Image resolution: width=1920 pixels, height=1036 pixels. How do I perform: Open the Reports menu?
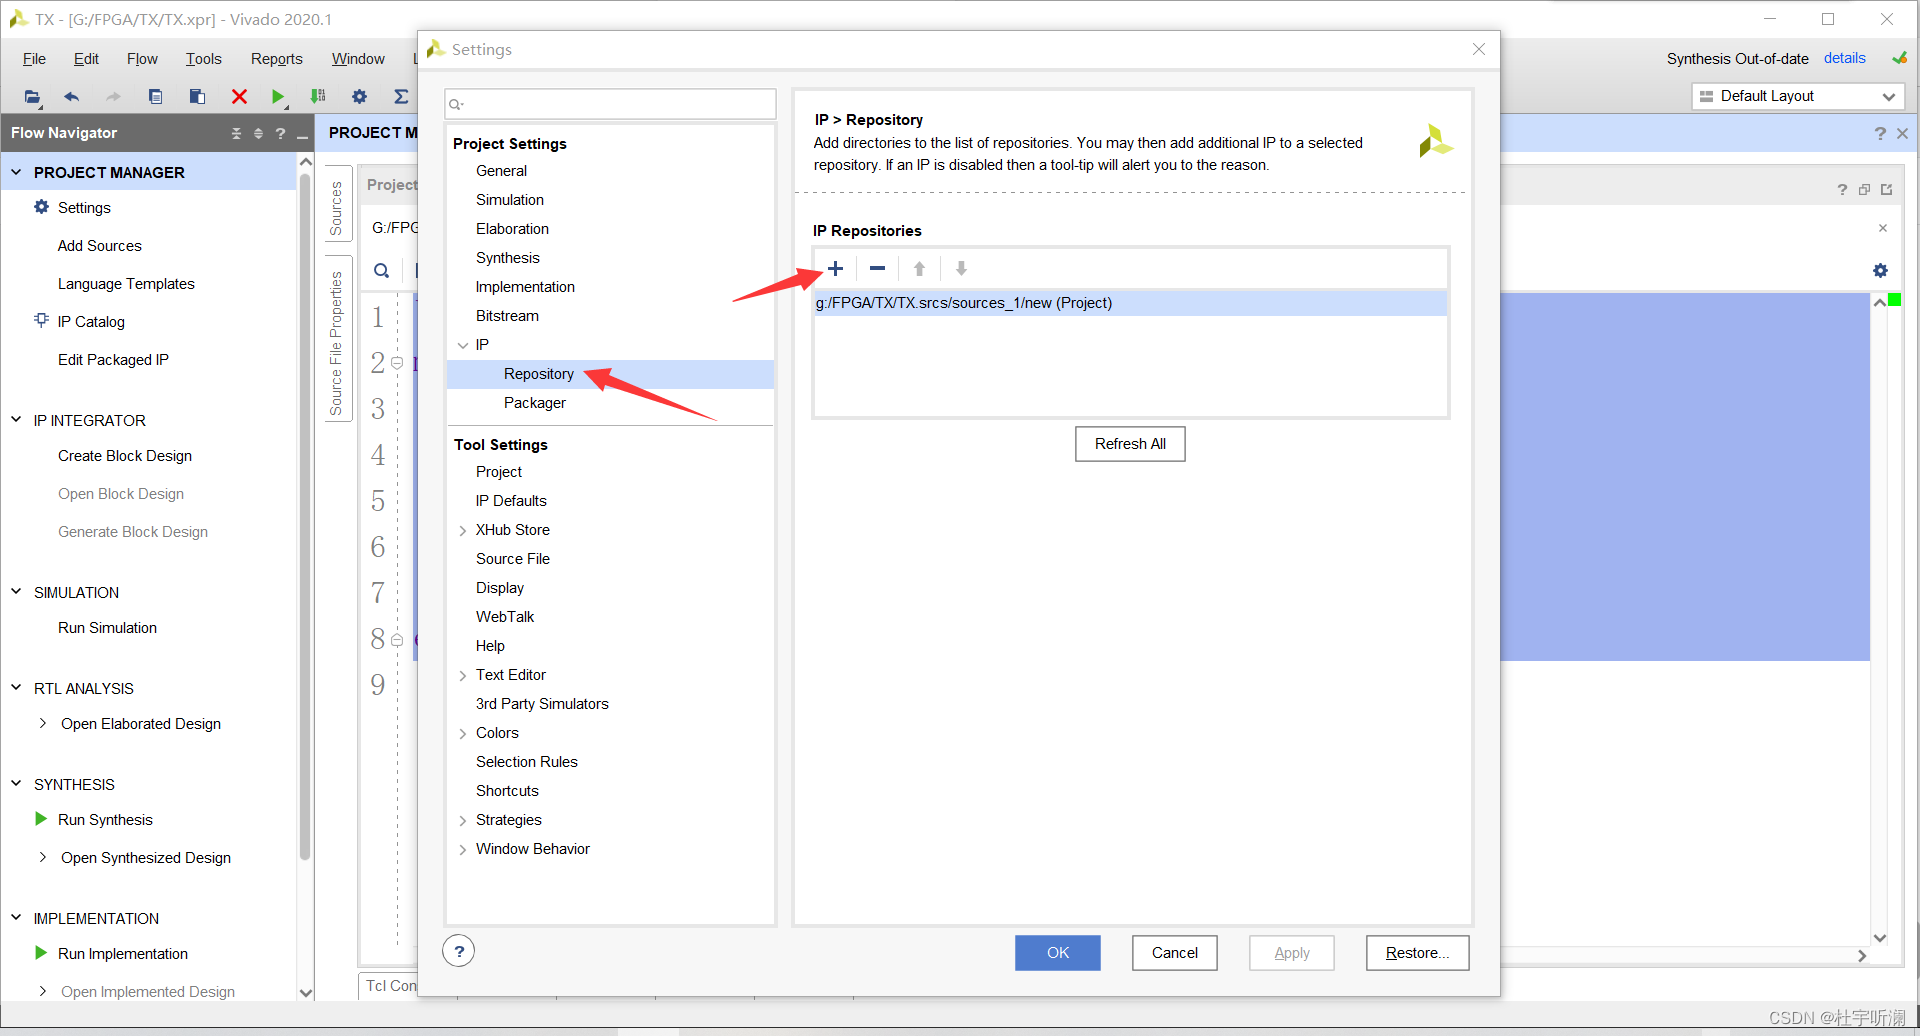pyautogui.click(x=276, y=59)
